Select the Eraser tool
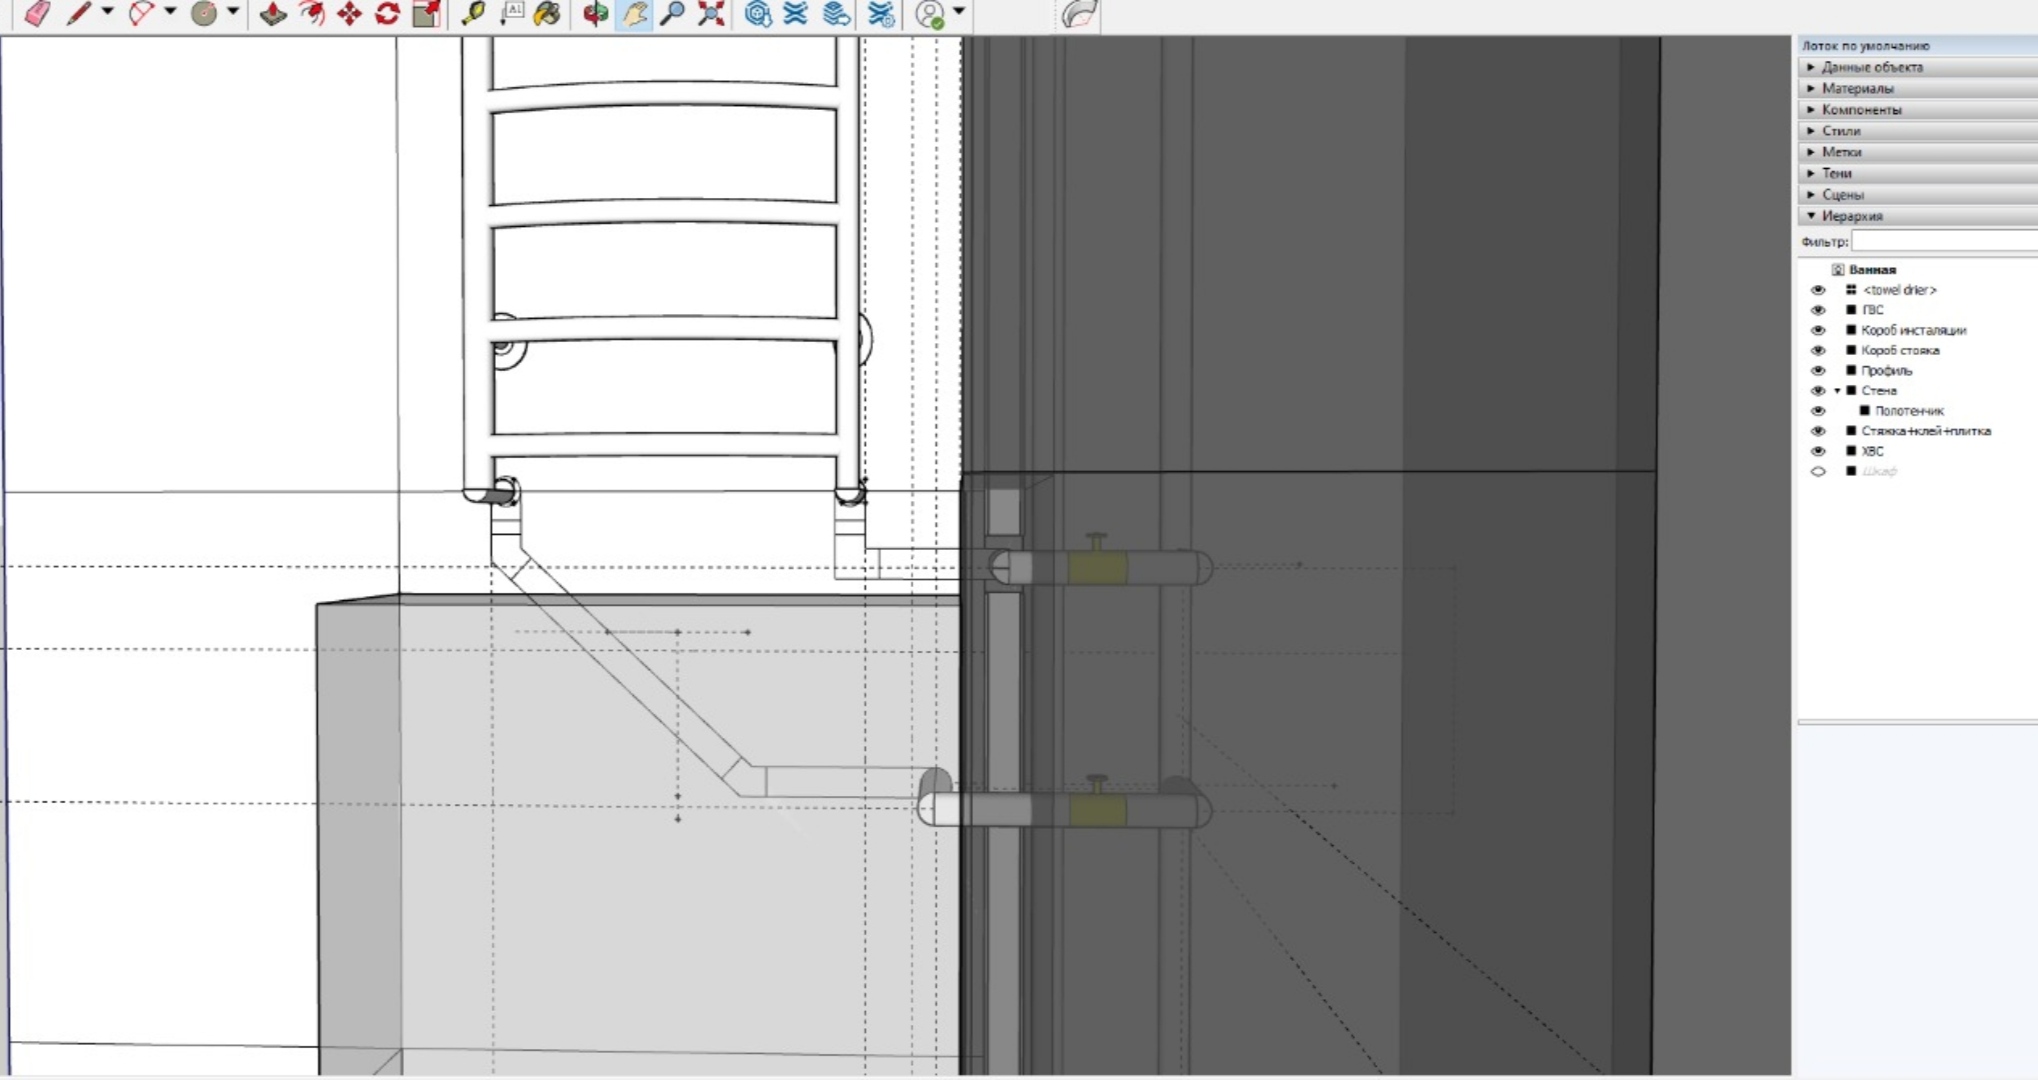Image resolution: width=2038 pixels, height=1080 pixels. 37,13
